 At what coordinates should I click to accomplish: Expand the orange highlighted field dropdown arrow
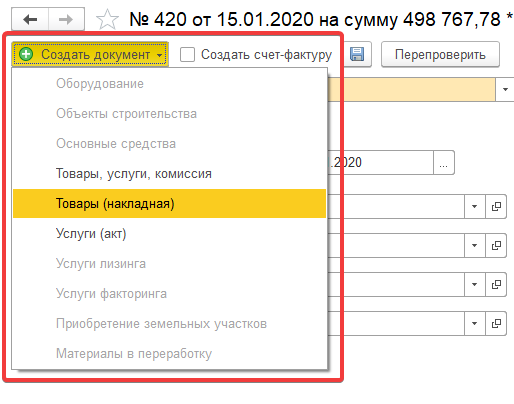tap(505, 89)
